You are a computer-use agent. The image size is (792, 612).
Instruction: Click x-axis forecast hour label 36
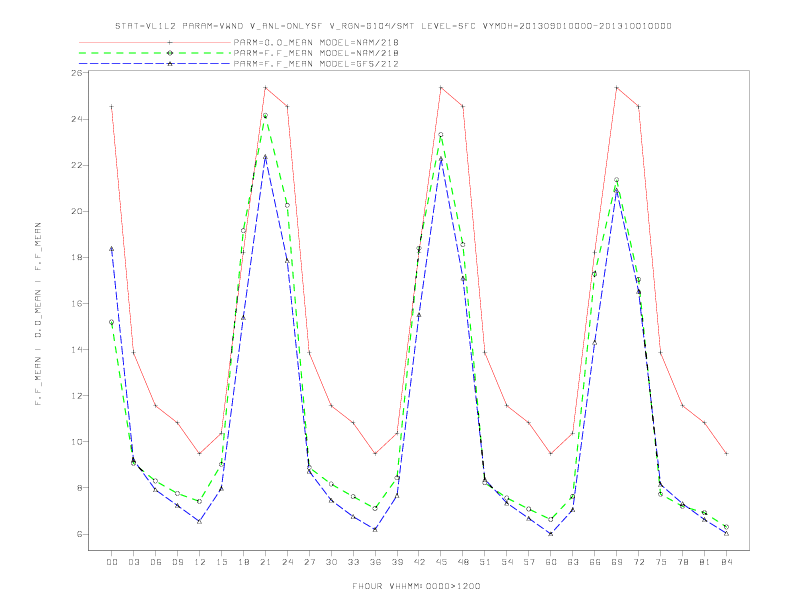375,562
